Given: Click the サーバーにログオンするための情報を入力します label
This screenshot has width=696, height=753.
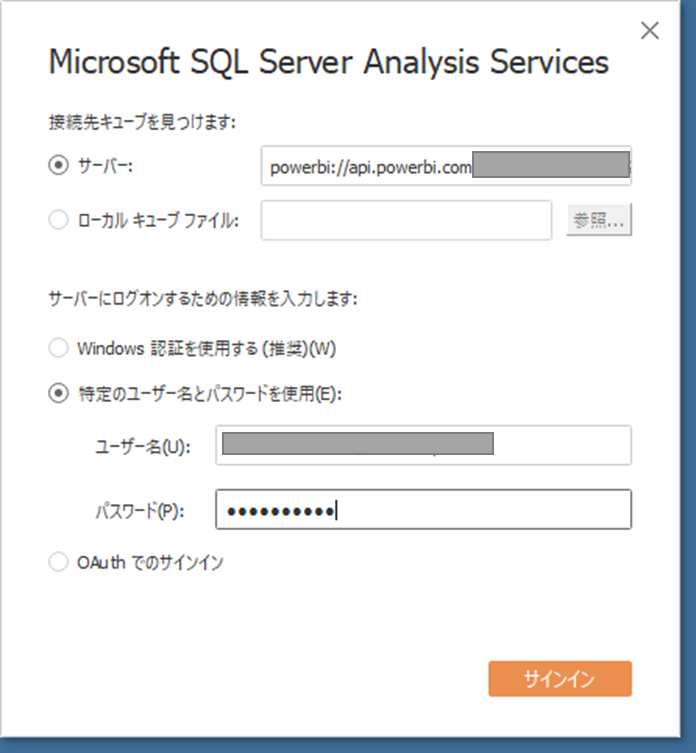Looking at the screenshot, I should click(x=203, y=299).
